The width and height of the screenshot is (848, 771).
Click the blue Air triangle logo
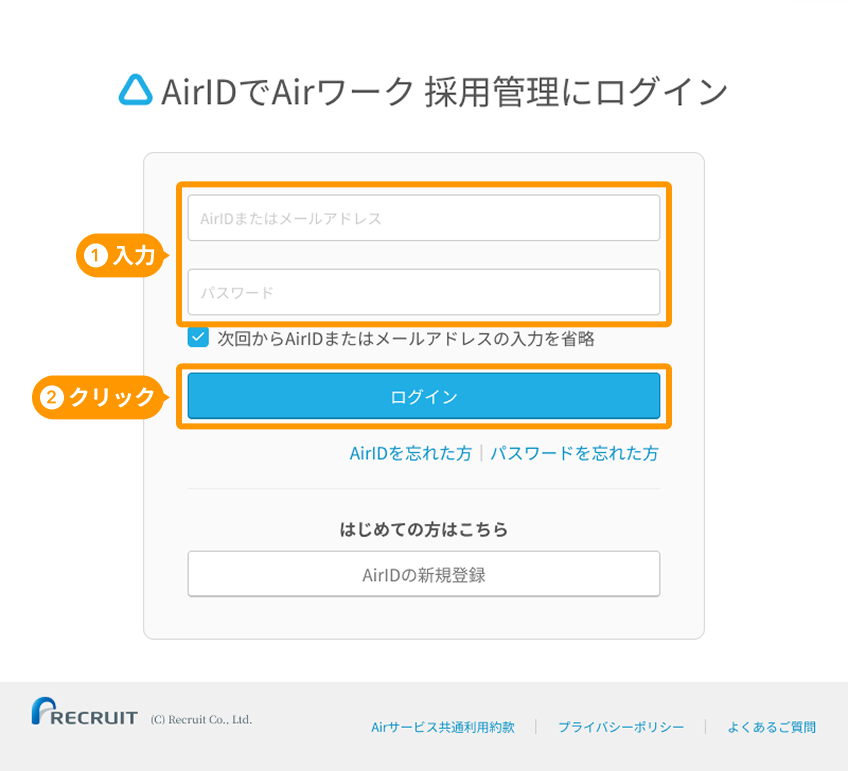coord(135,91)
